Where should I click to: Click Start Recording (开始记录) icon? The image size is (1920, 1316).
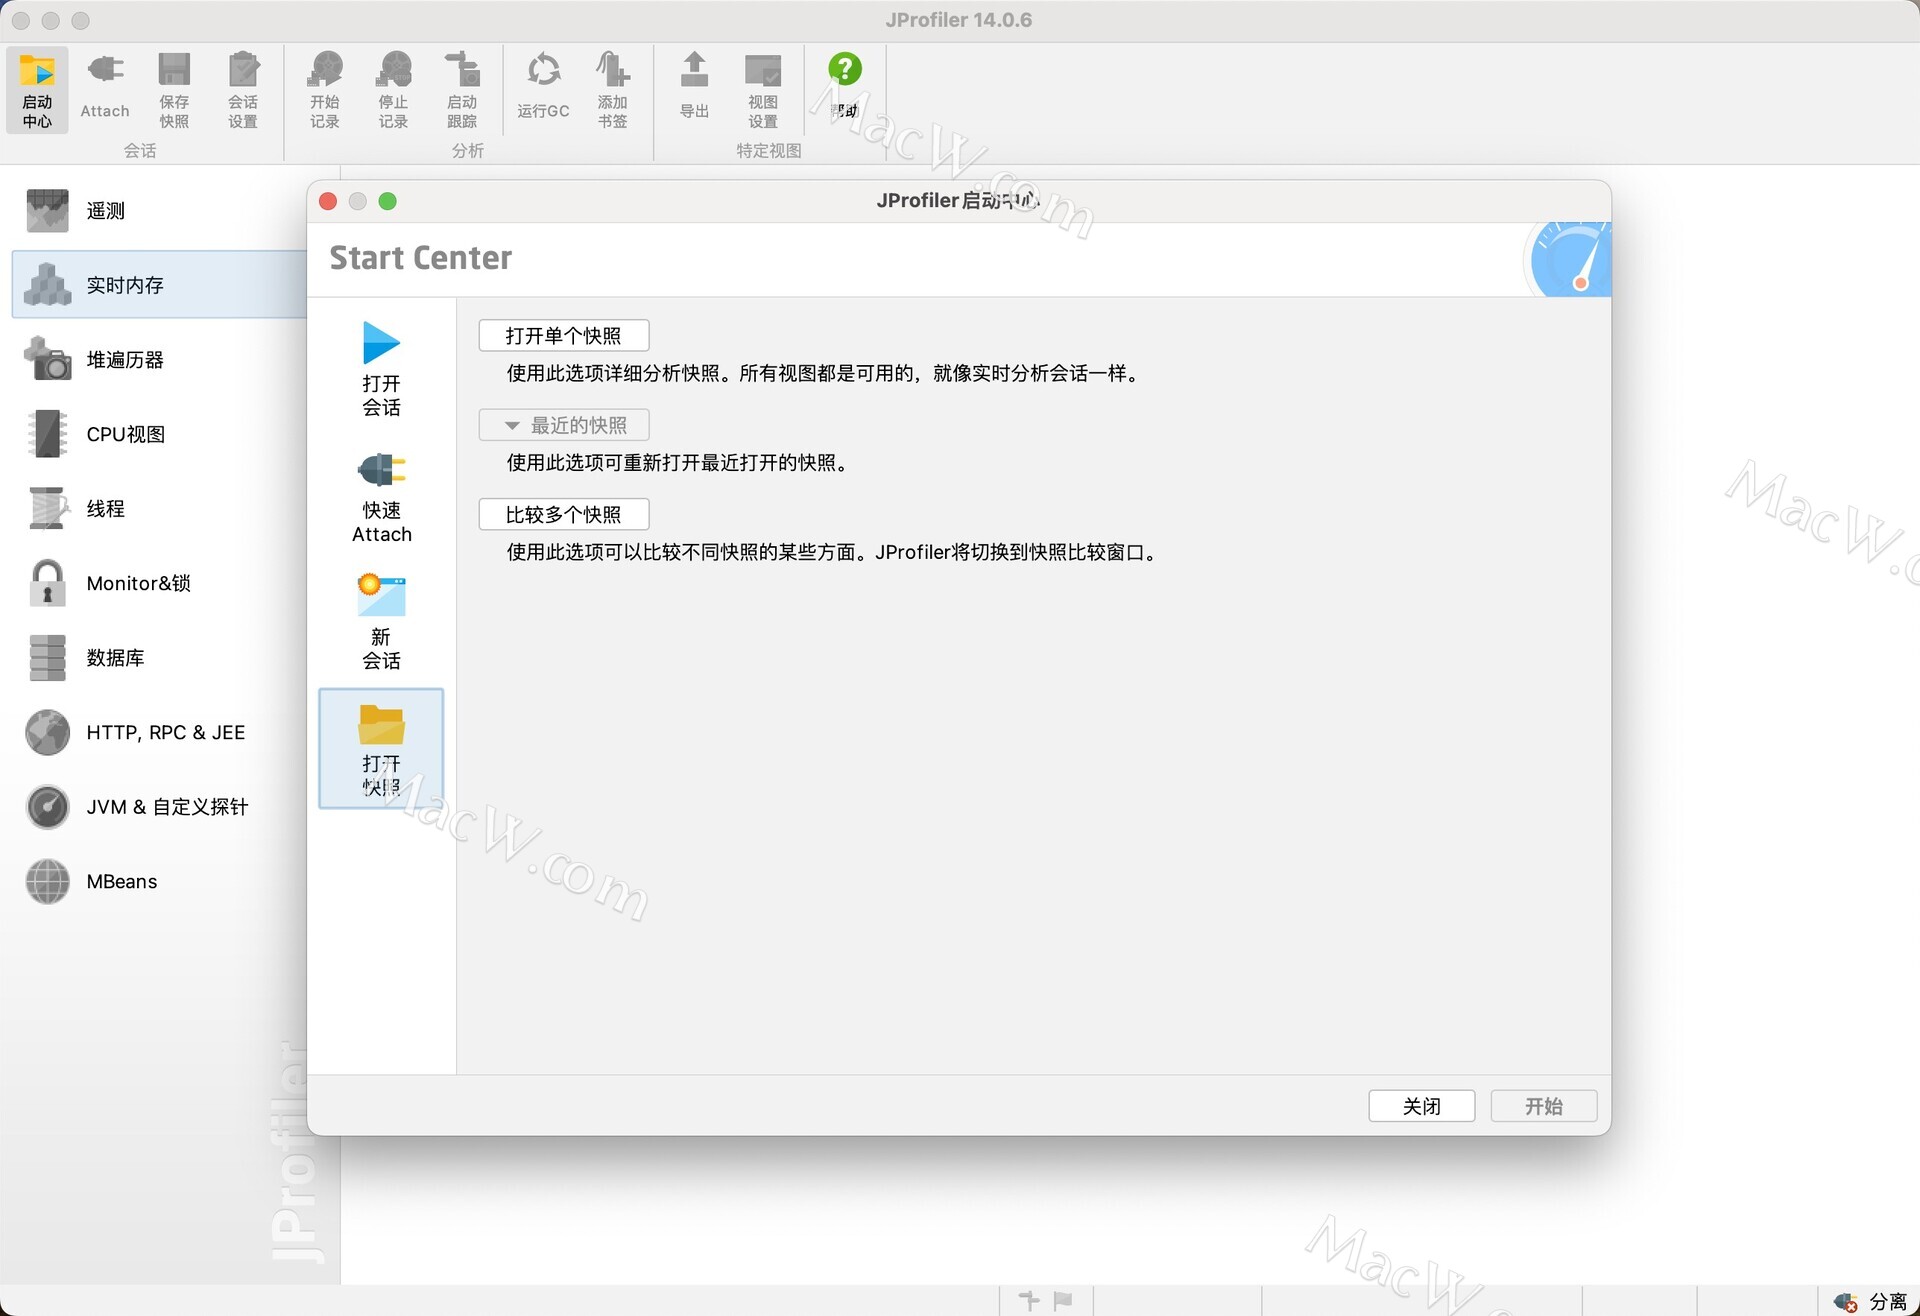coord(325,90)
